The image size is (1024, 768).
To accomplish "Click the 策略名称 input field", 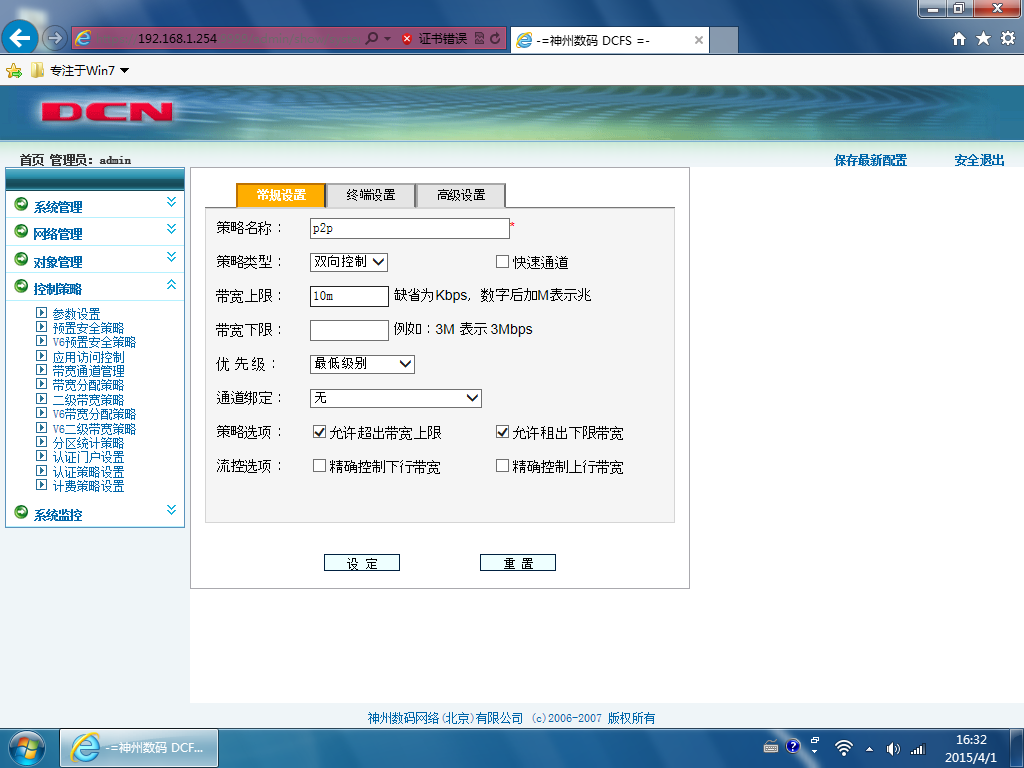I will pyautogui.click(x=409, y=229).
